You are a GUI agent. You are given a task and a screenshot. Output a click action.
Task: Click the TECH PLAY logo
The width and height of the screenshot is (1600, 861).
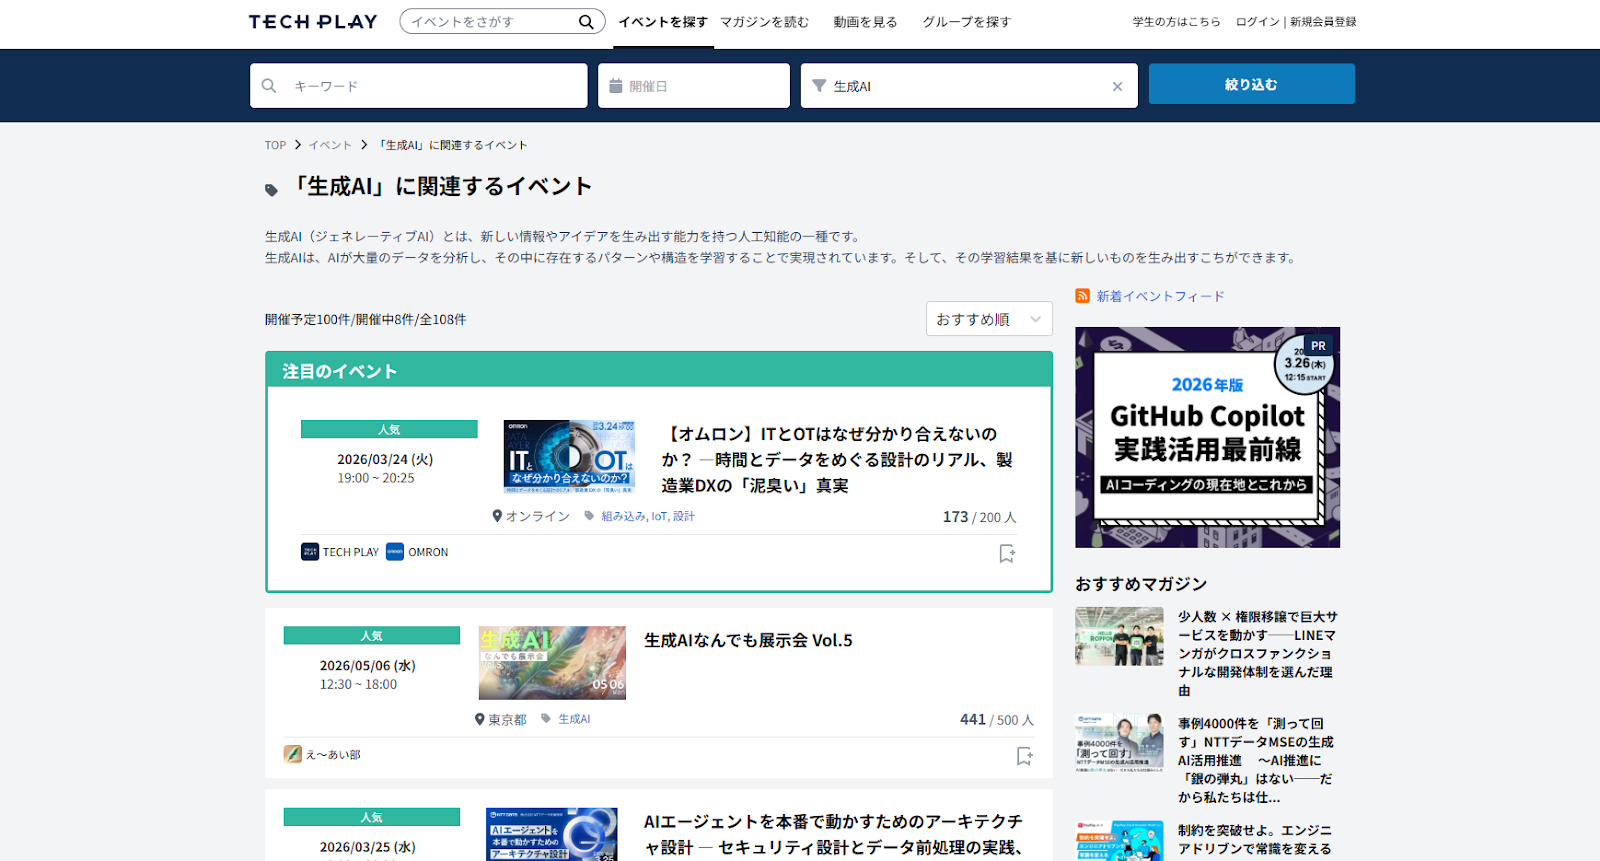pos(313,22)
